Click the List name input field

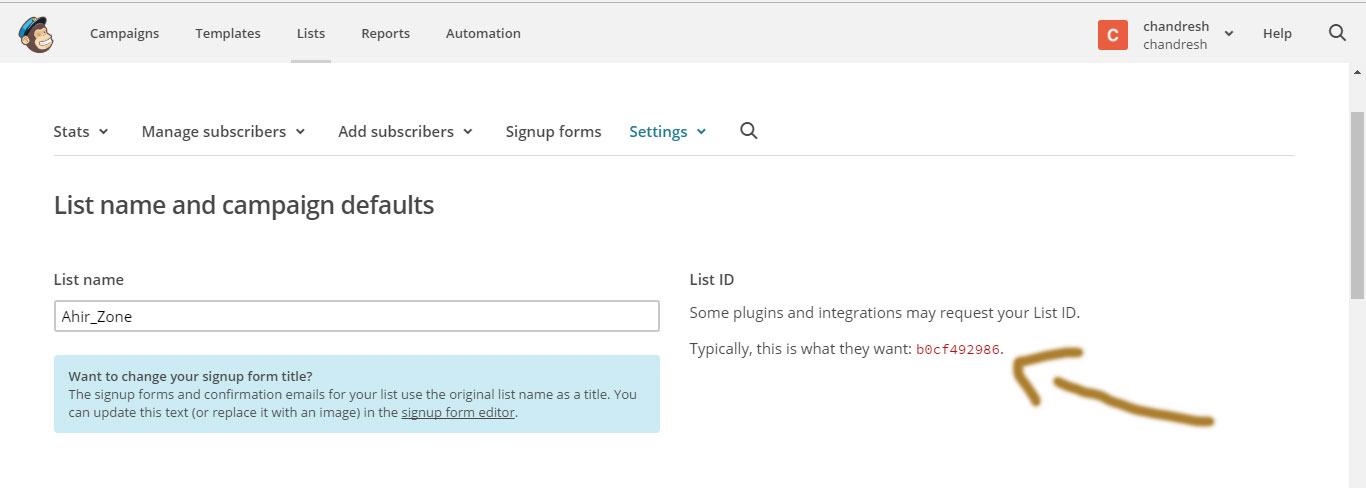point(357,316)
